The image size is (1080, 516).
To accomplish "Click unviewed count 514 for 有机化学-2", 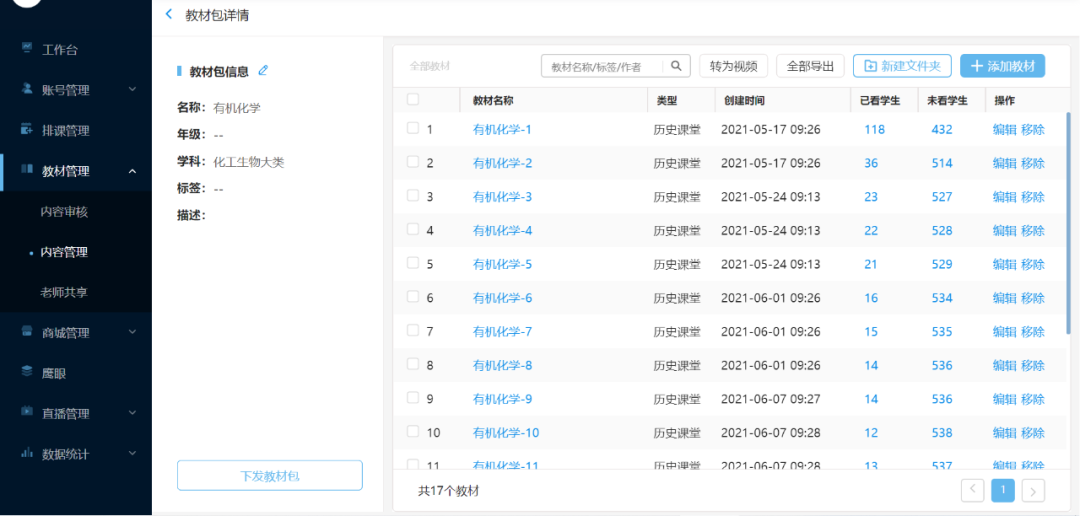I will (x=942, y=163).
